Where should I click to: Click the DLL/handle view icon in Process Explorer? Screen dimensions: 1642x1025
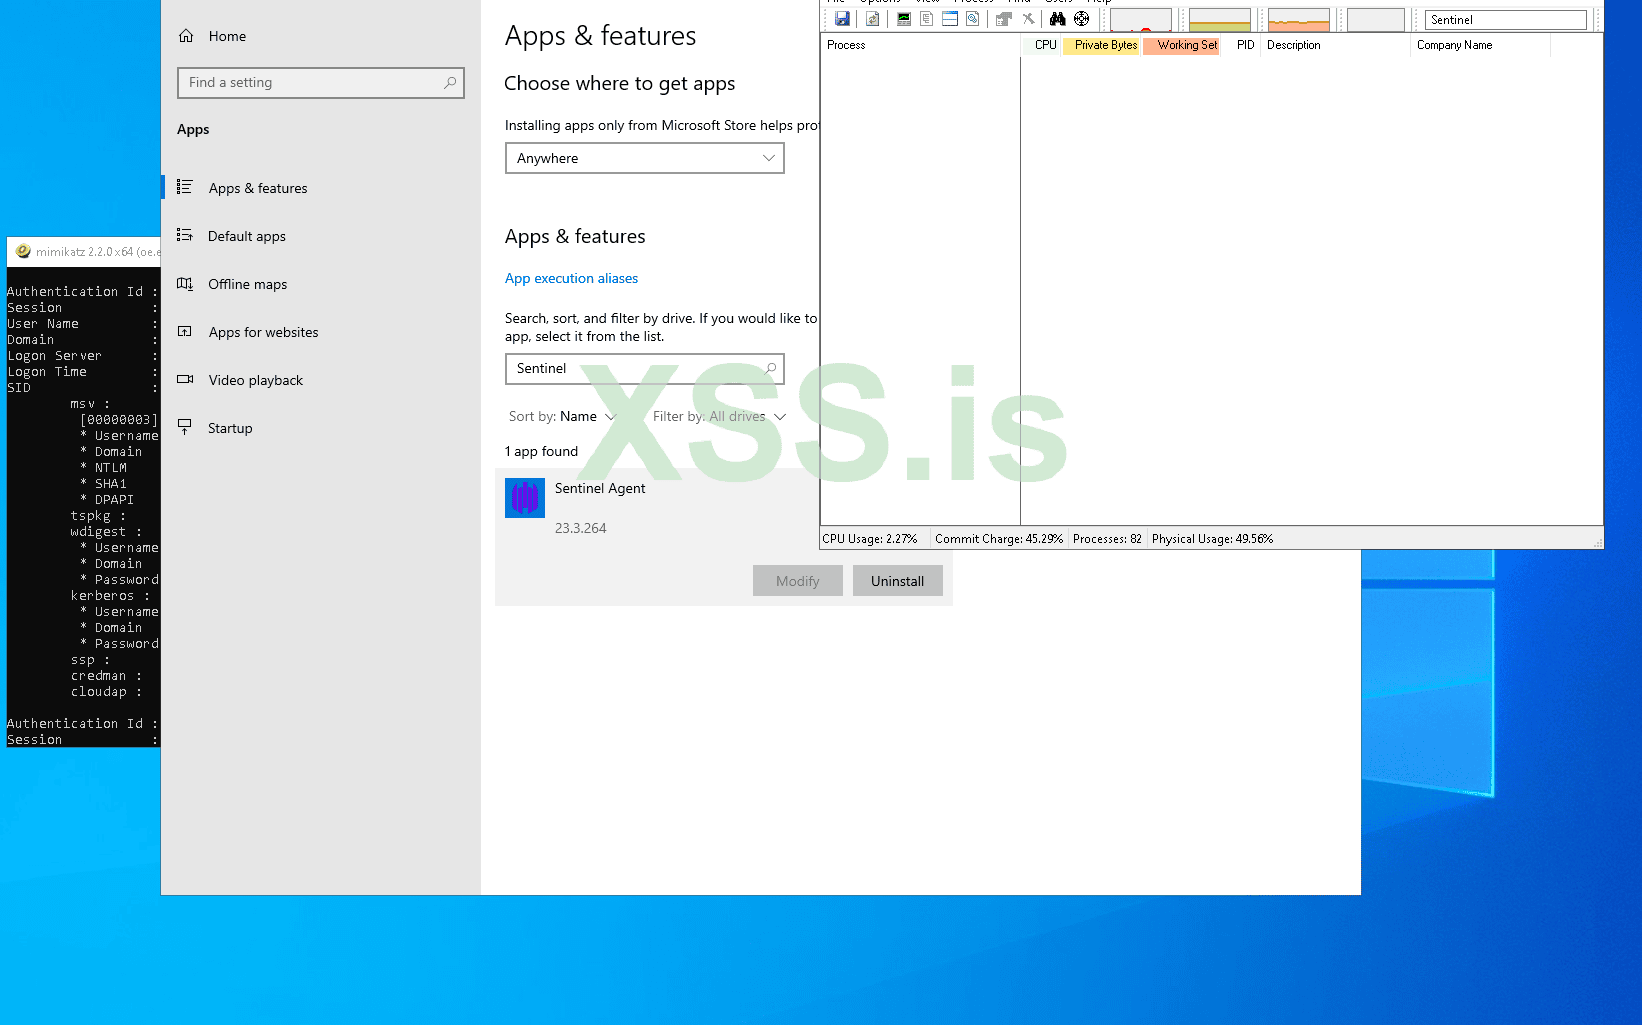coord(972,19)
